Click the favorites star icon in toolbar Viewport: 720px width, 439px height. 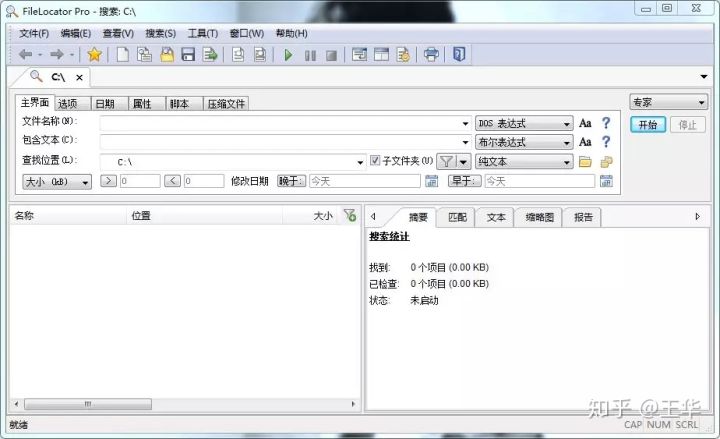pos(94,55)
